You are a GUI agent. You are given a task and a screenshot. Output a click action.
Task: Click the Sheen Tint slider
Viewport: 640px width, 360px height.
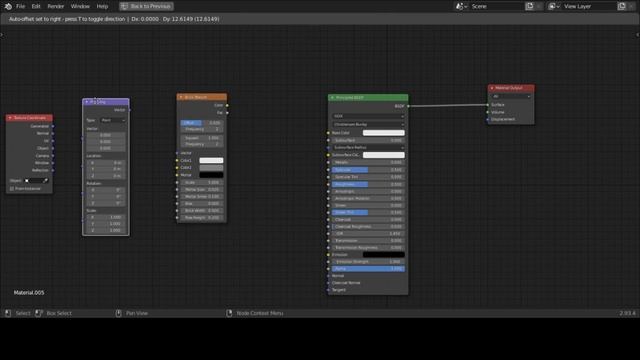(368, 213)
